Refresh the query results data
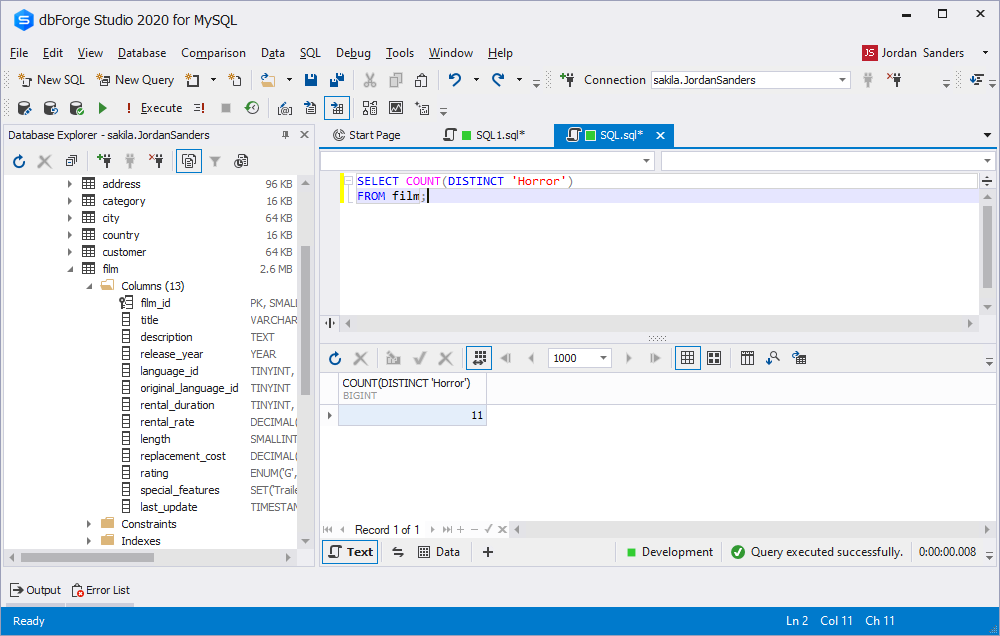Screen dimensions: 1000x636 pyautogui.click(x=335, y=358)
